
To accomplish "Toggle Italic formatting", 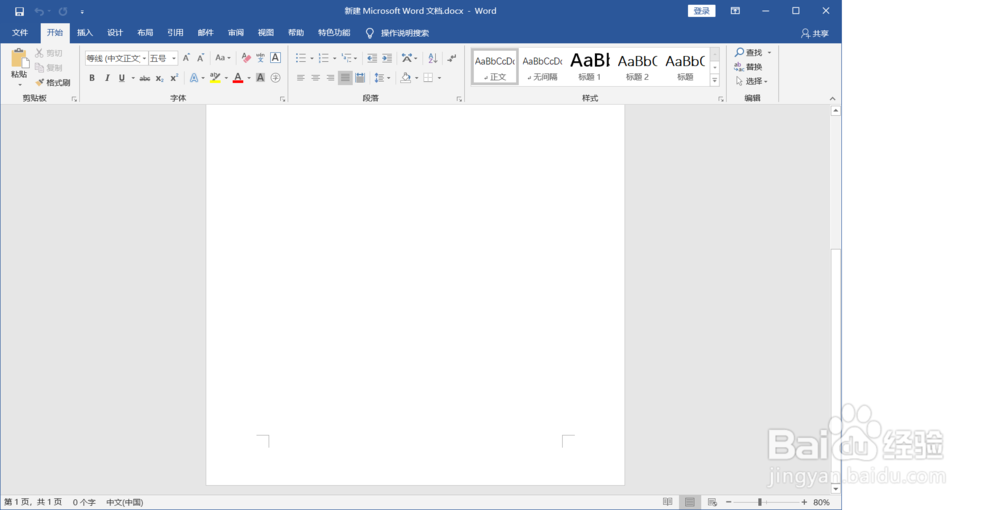I will [107, 78].
